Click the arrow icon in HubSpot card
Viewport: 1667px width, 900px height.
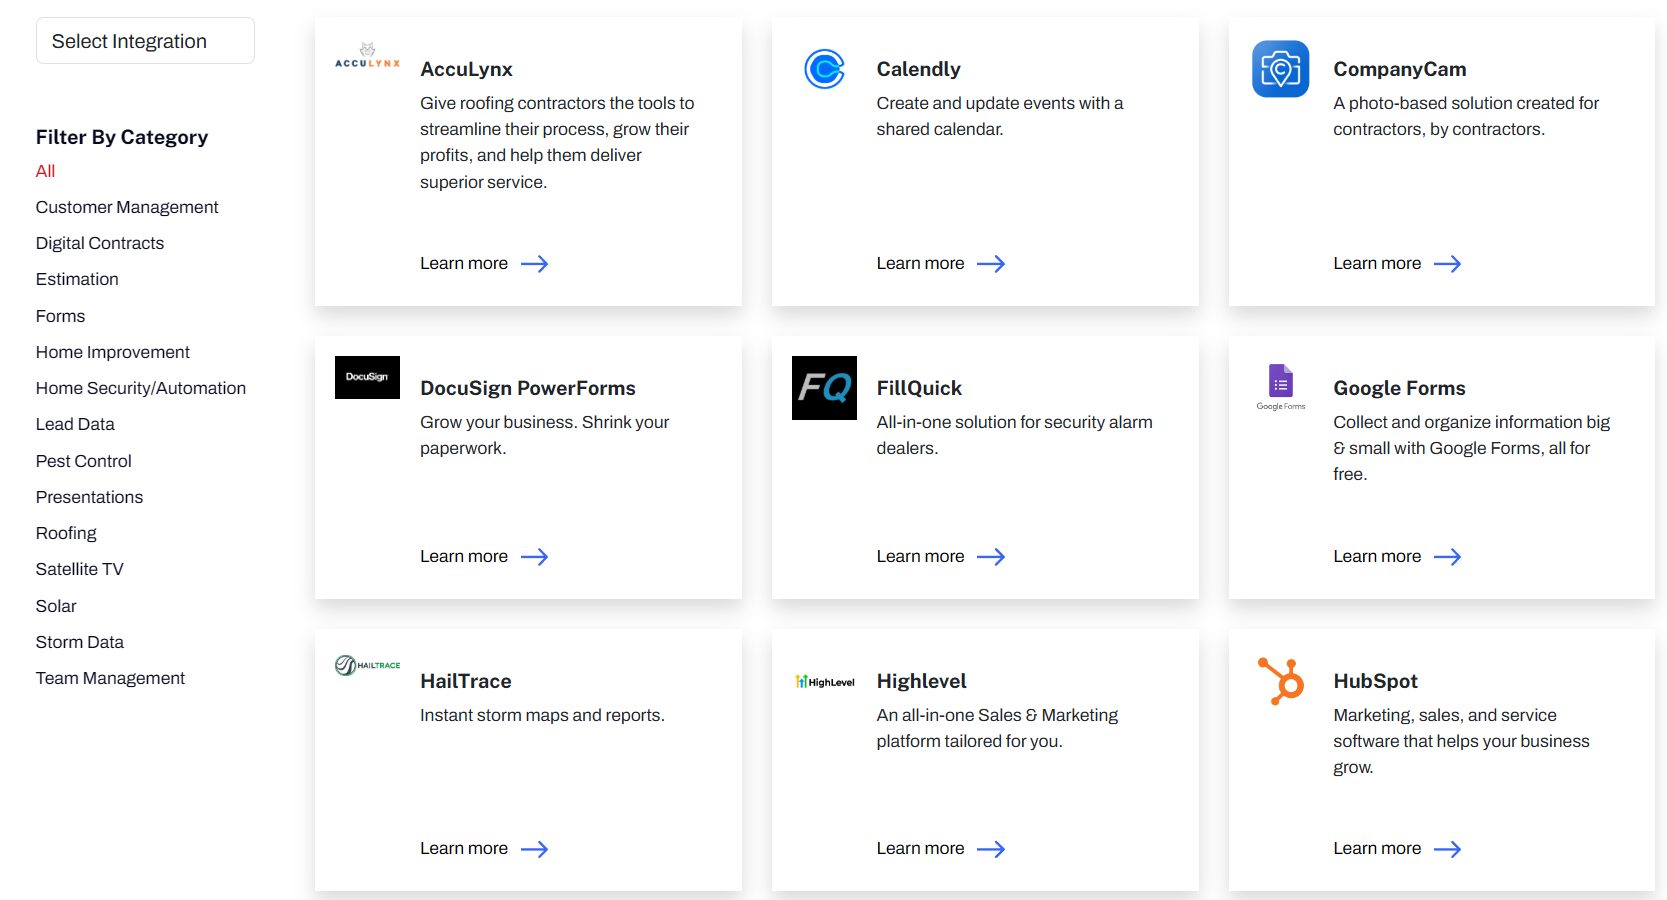pyautogui.click(x=1448, y=849)
